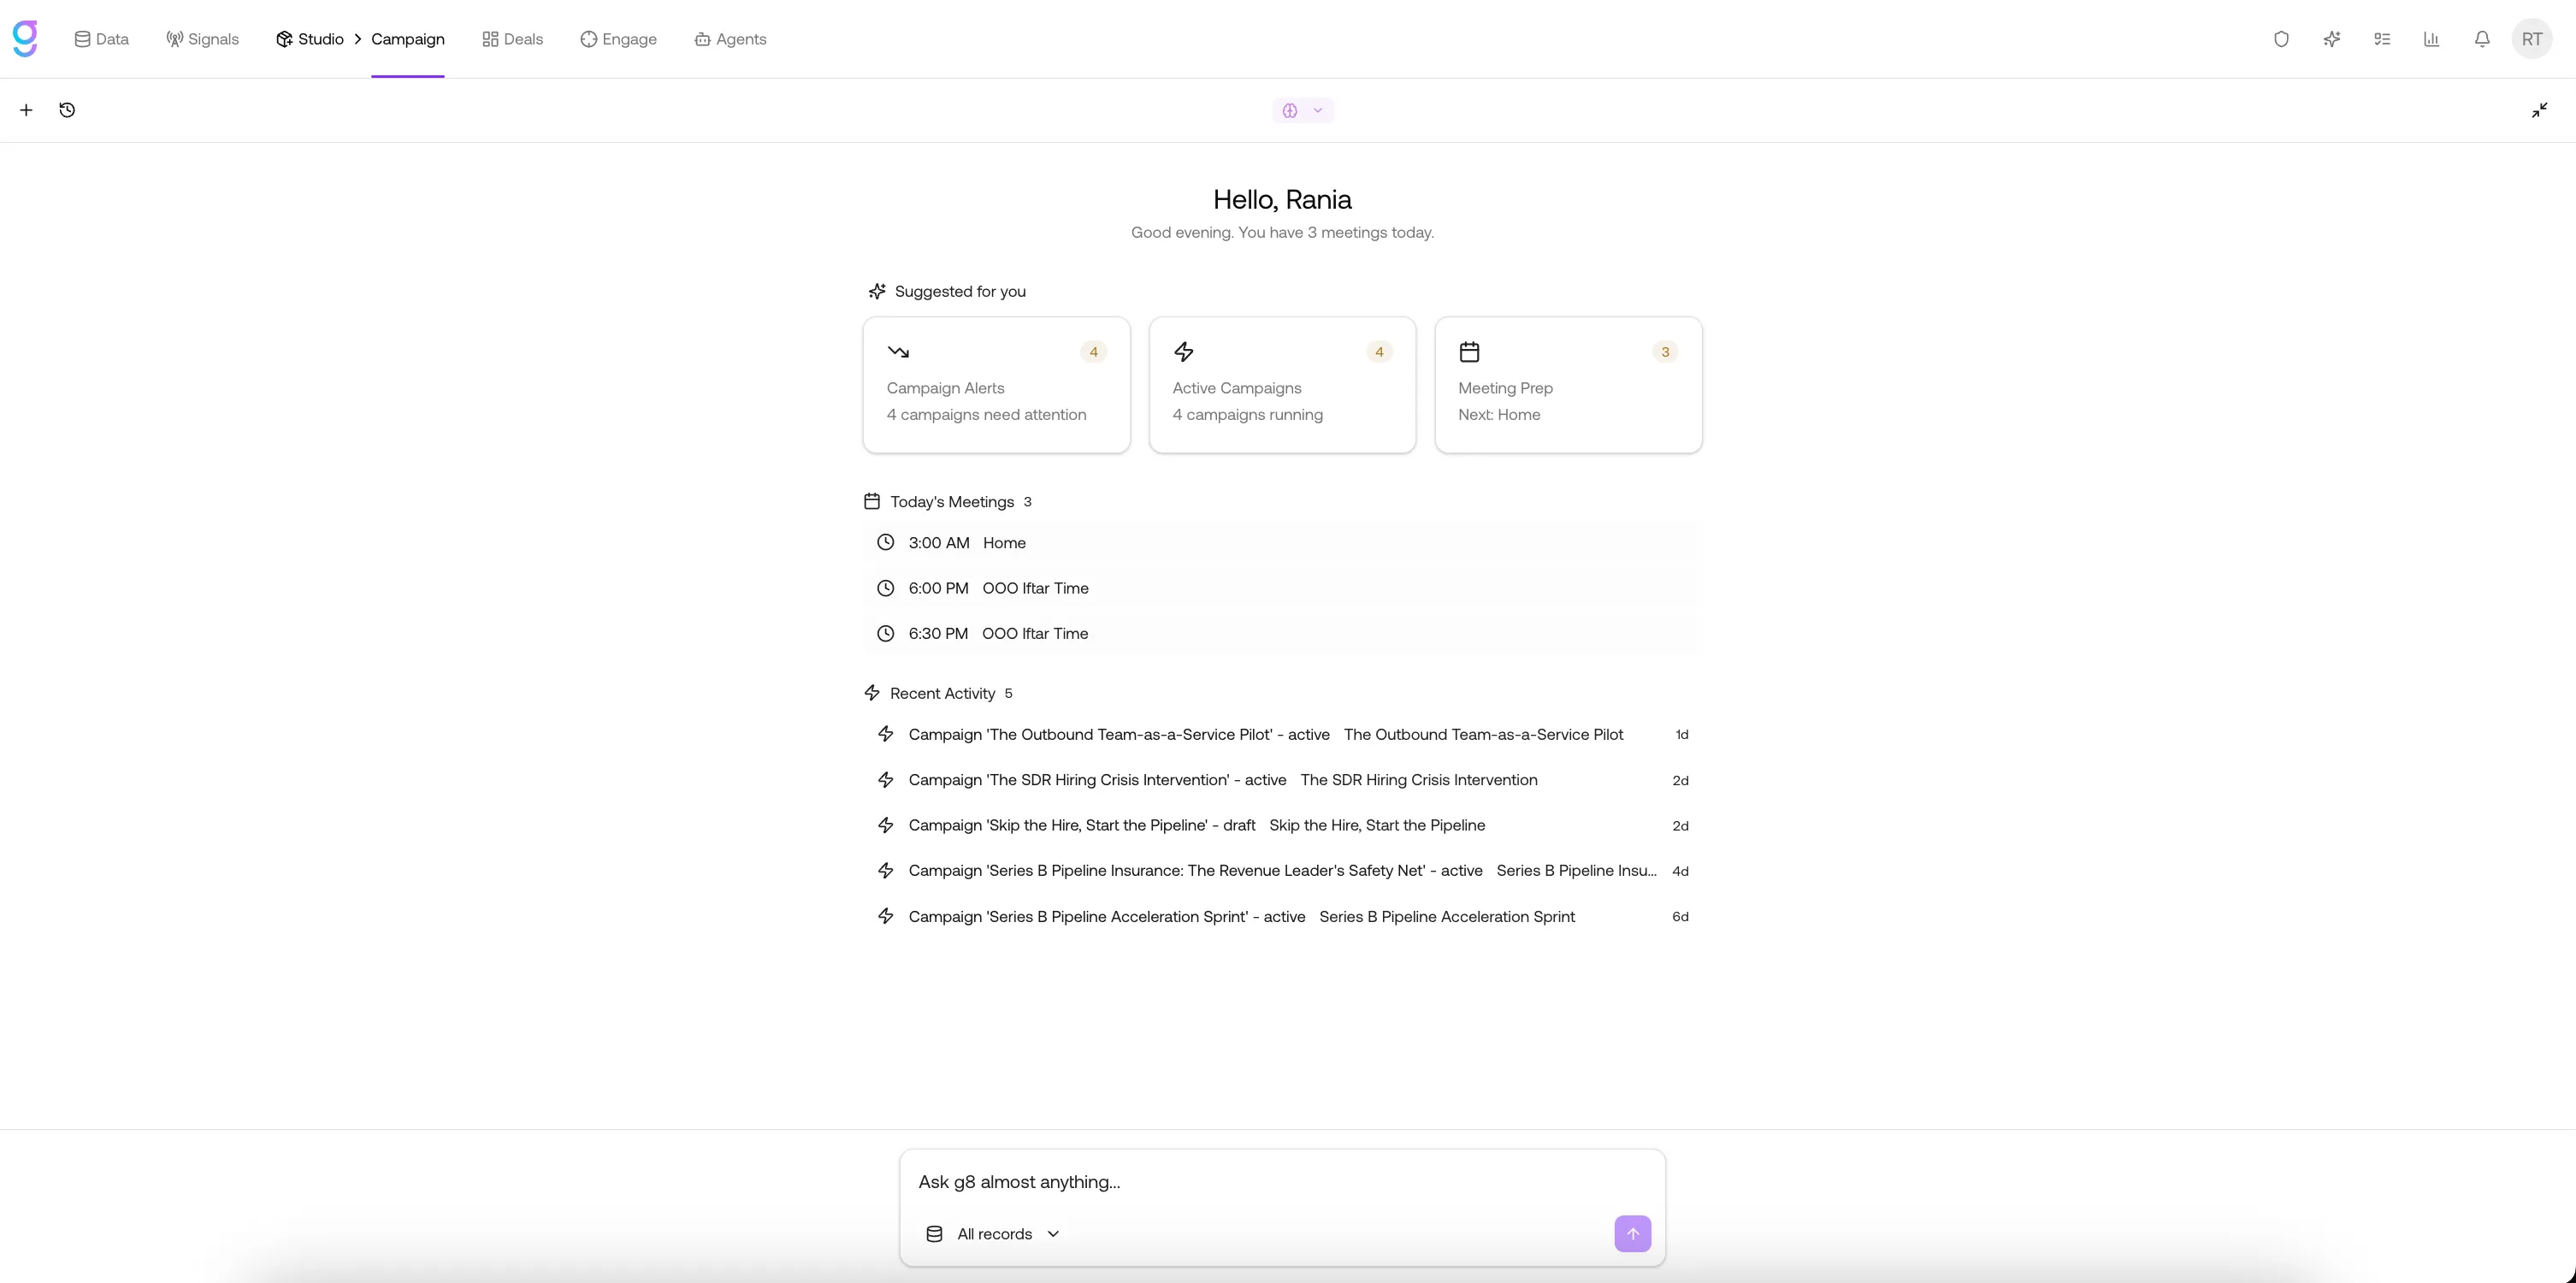Start a new chat with the plus icon
The height and width of the screenshot is (1283, 2576).
click(x=26, y=110)
